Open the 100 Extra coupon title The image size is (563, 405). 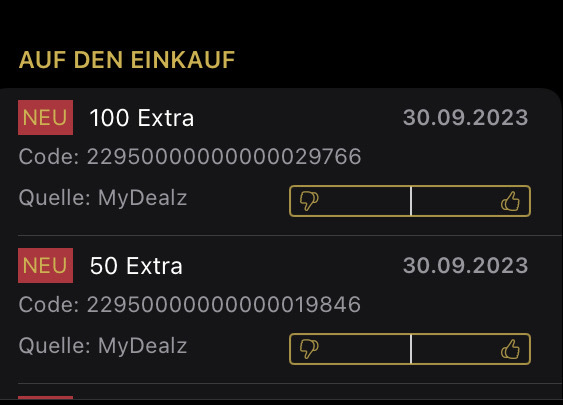point(142,118)
